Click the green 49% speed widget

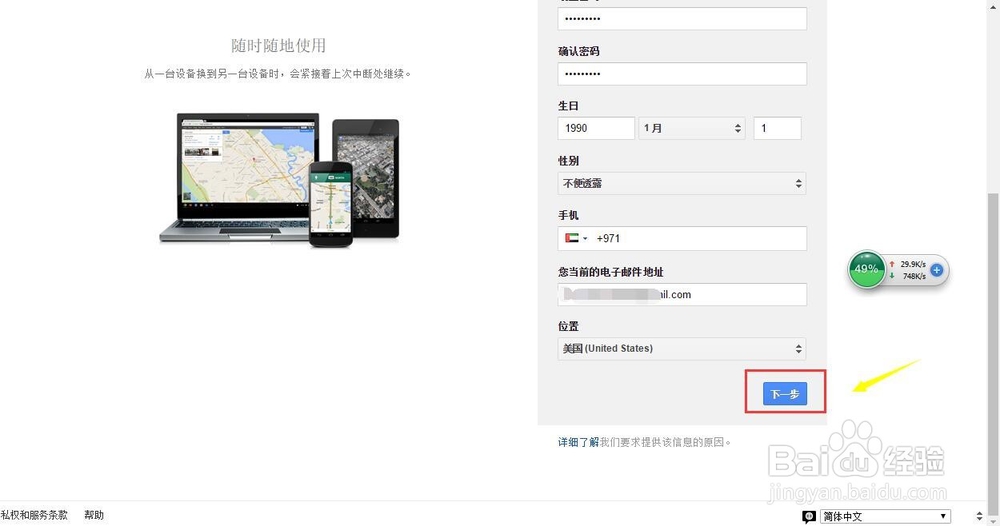pyautogui.click(x=866, y=269)
